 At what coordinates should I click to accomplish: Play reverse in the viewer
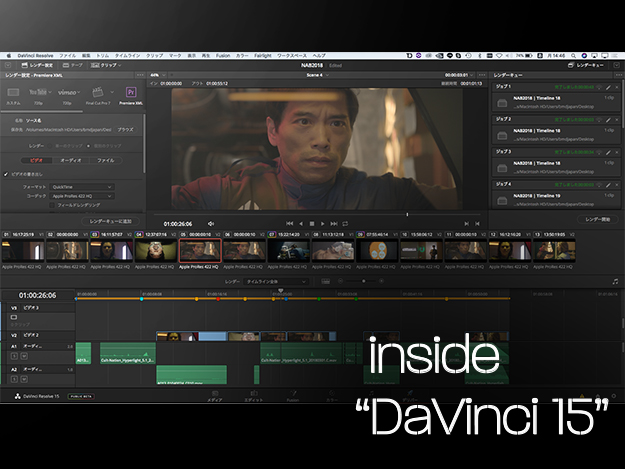[301, 224]
